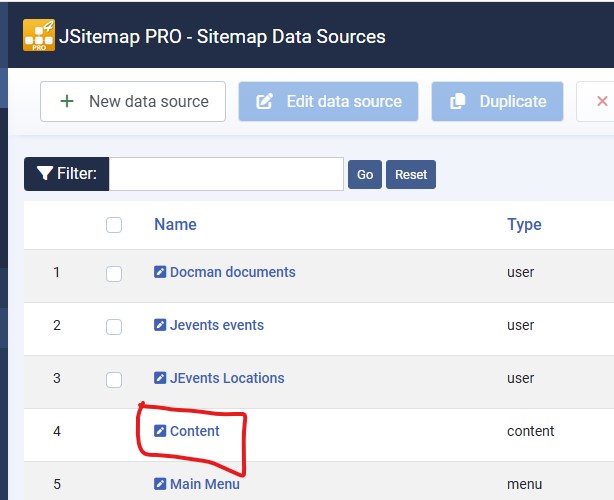Image resolution: width=614 pixels, height=500 pixels.
Task: Click the edit icon beside Jevents events
Action: click(160, 325)
